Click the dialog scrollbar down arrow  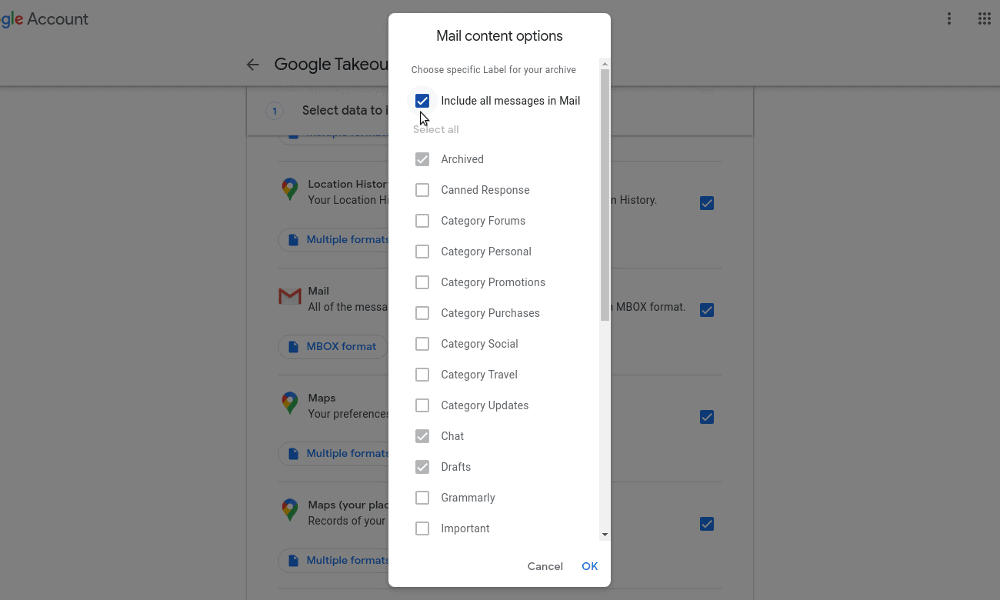(x=605, y=535)
